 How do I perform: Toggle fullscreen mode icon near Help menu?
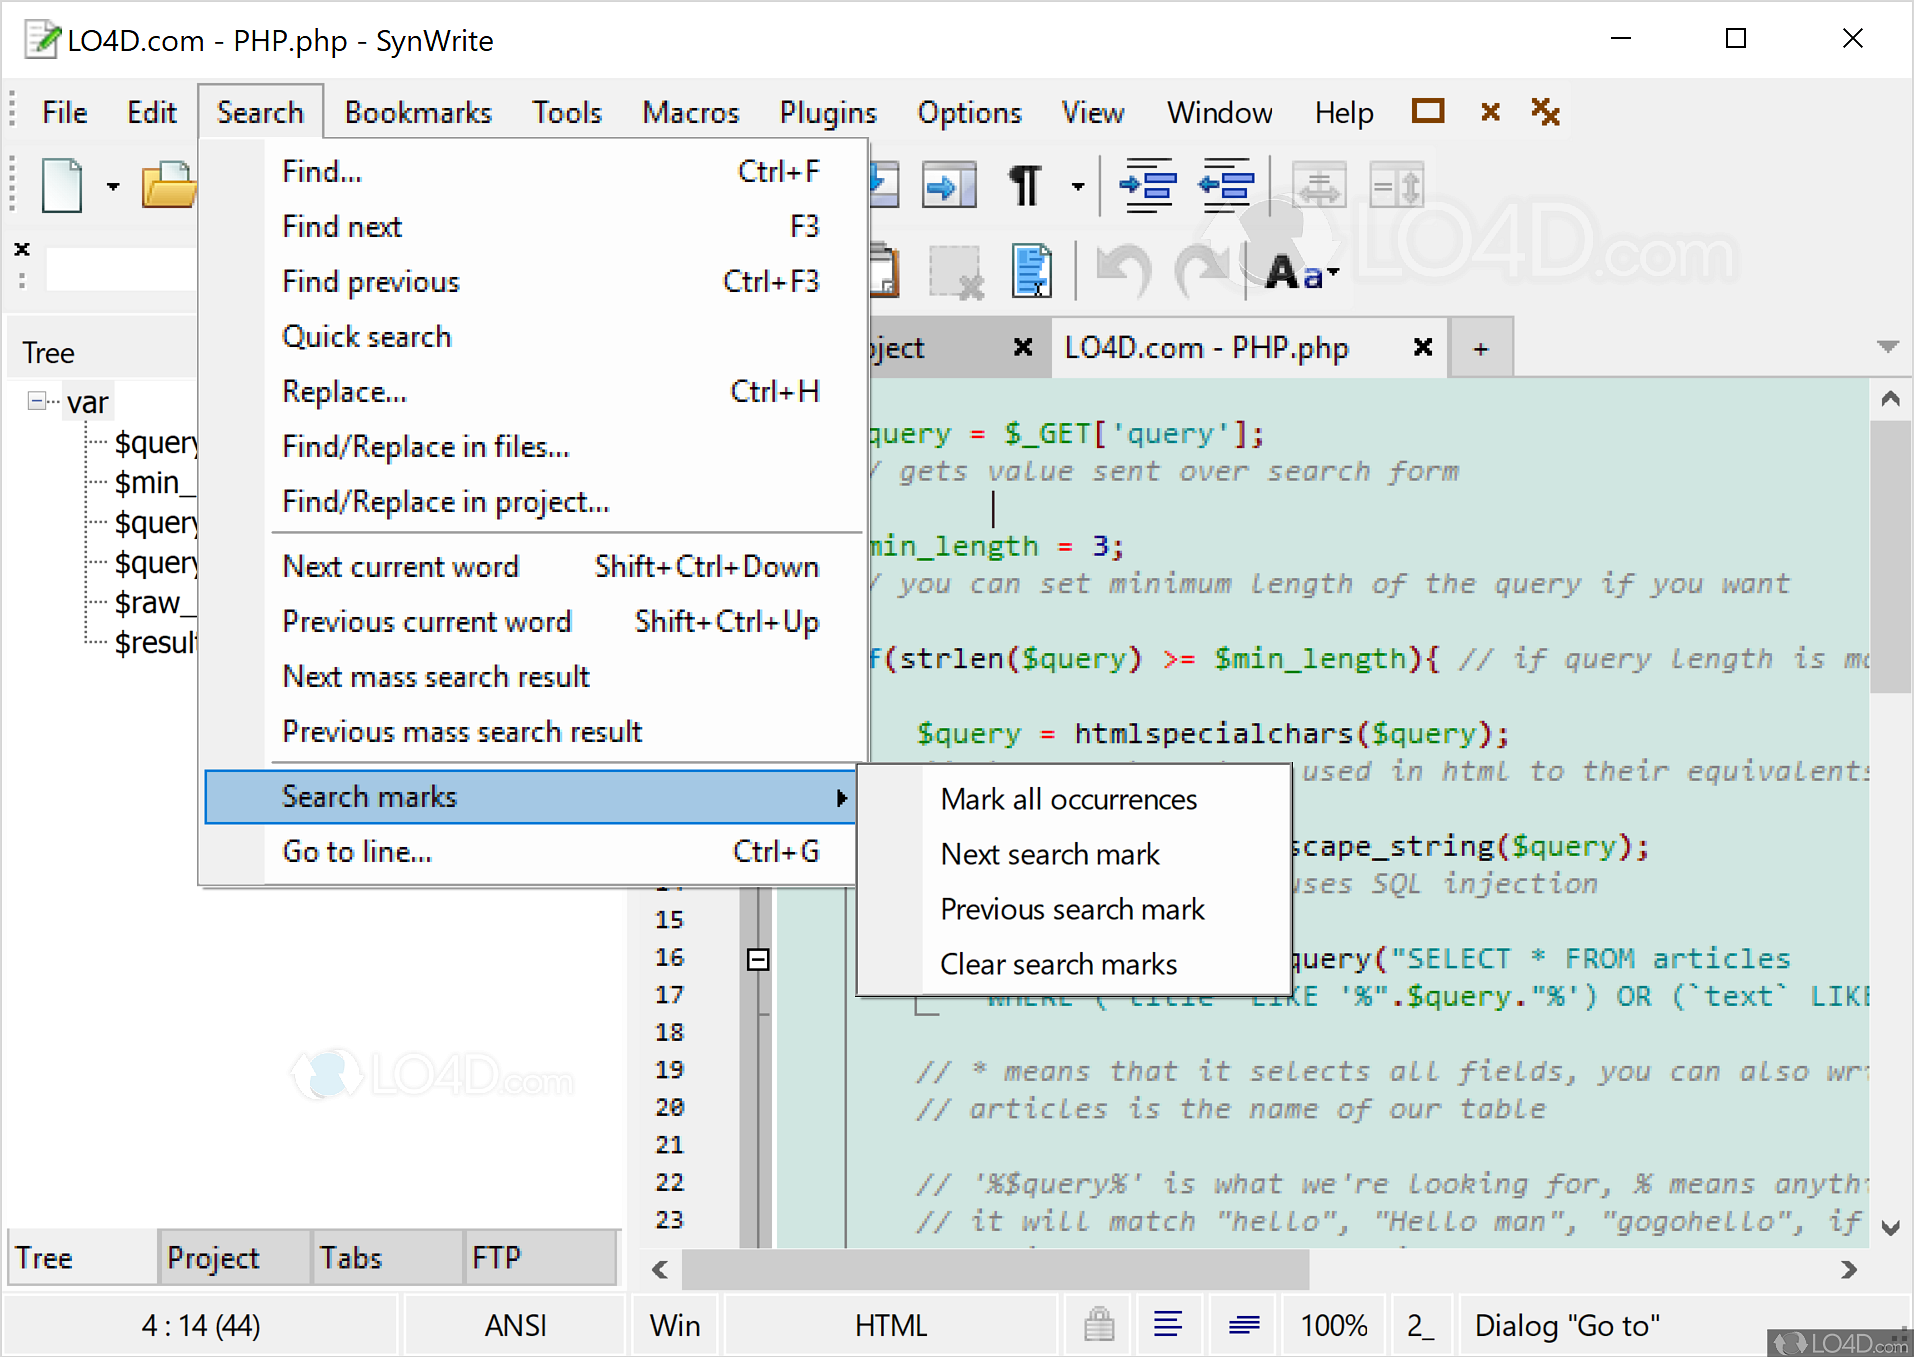tap(1427, 111)
